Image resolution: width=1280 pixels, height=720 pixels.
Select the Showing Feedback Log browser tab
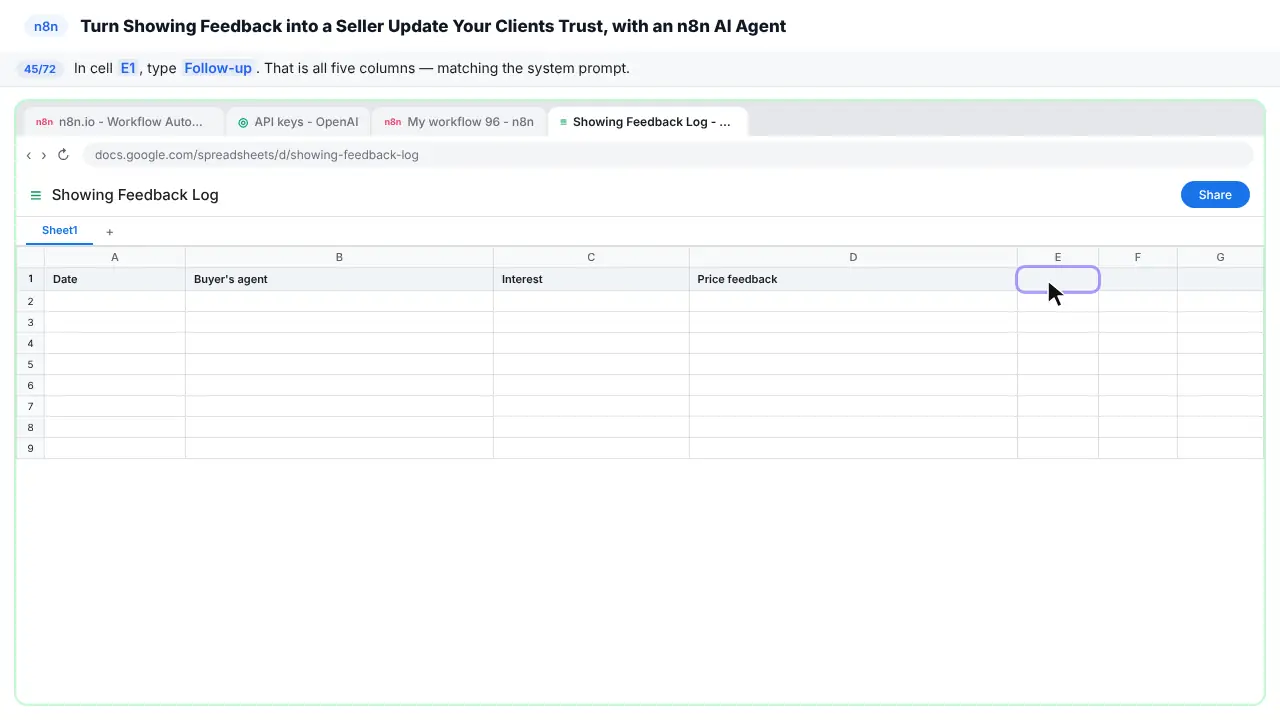[x=648, y=122]
